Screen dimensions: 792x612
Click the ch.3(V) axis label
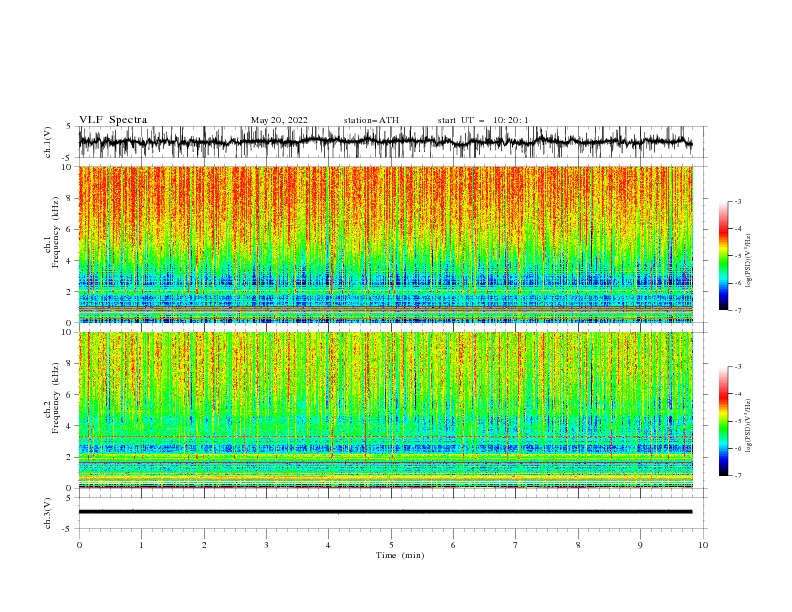pyautogui.click(x=48, y=513)
